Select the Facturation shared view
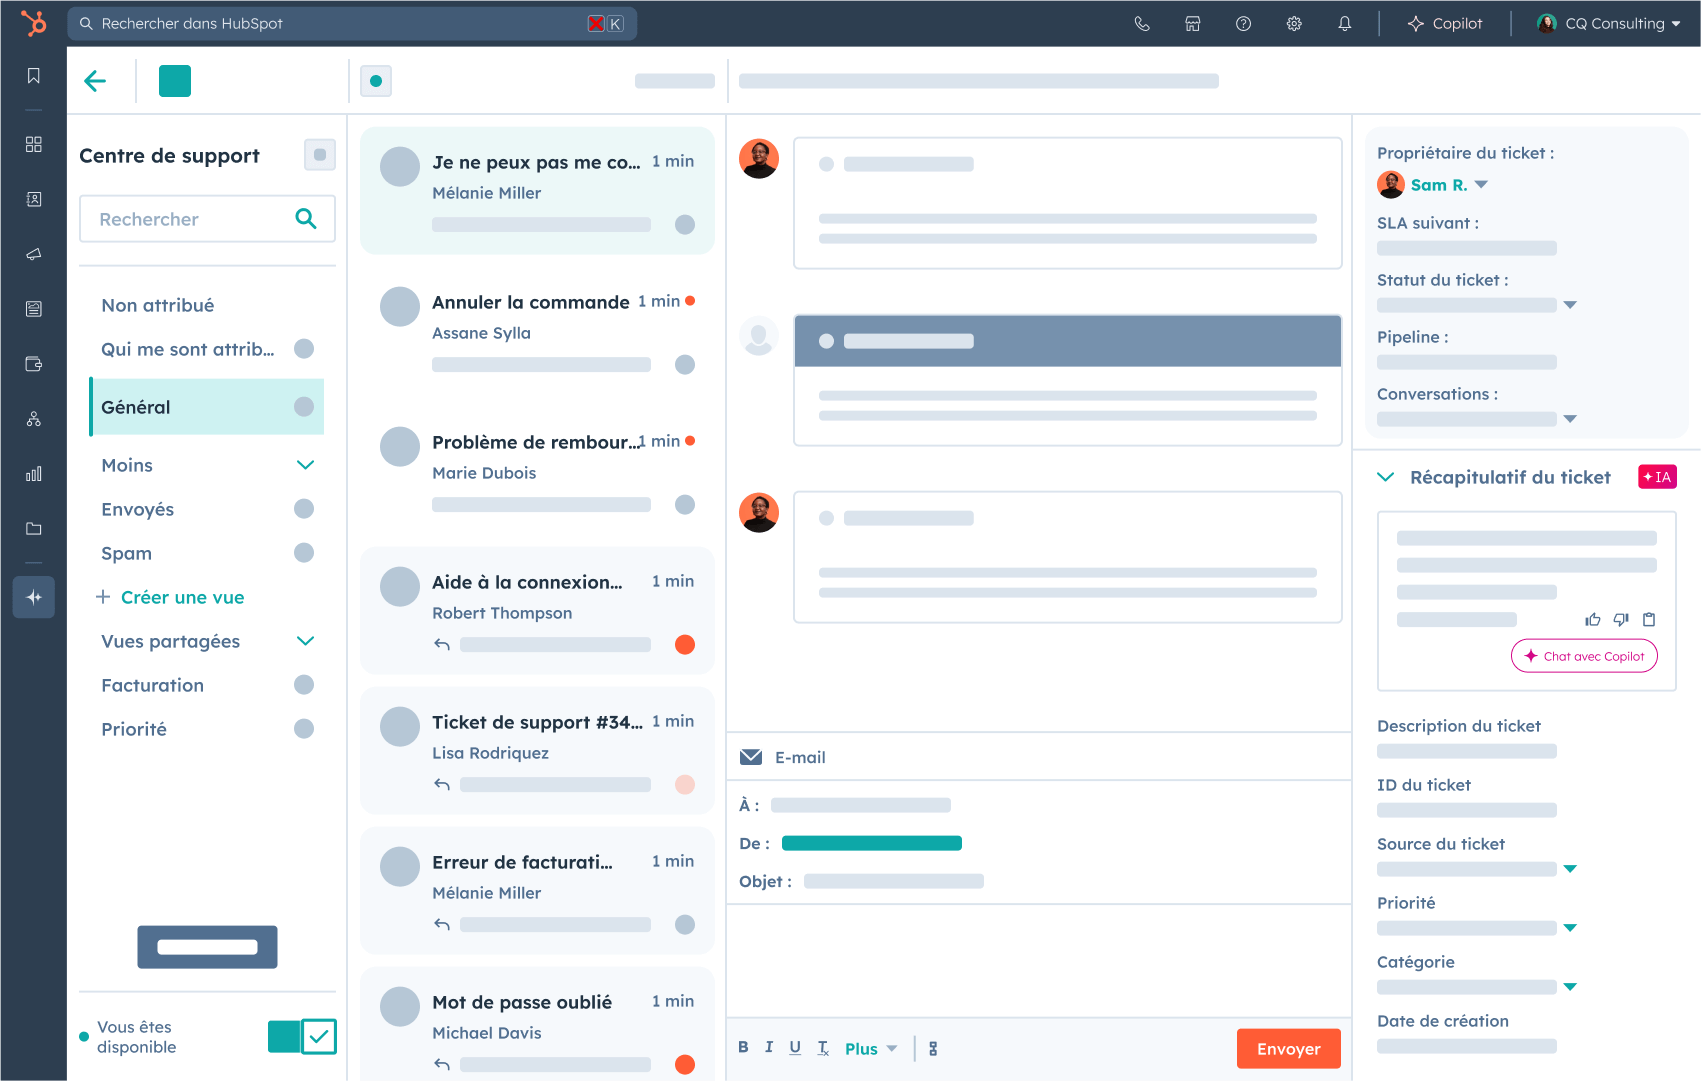 [153, 685]
